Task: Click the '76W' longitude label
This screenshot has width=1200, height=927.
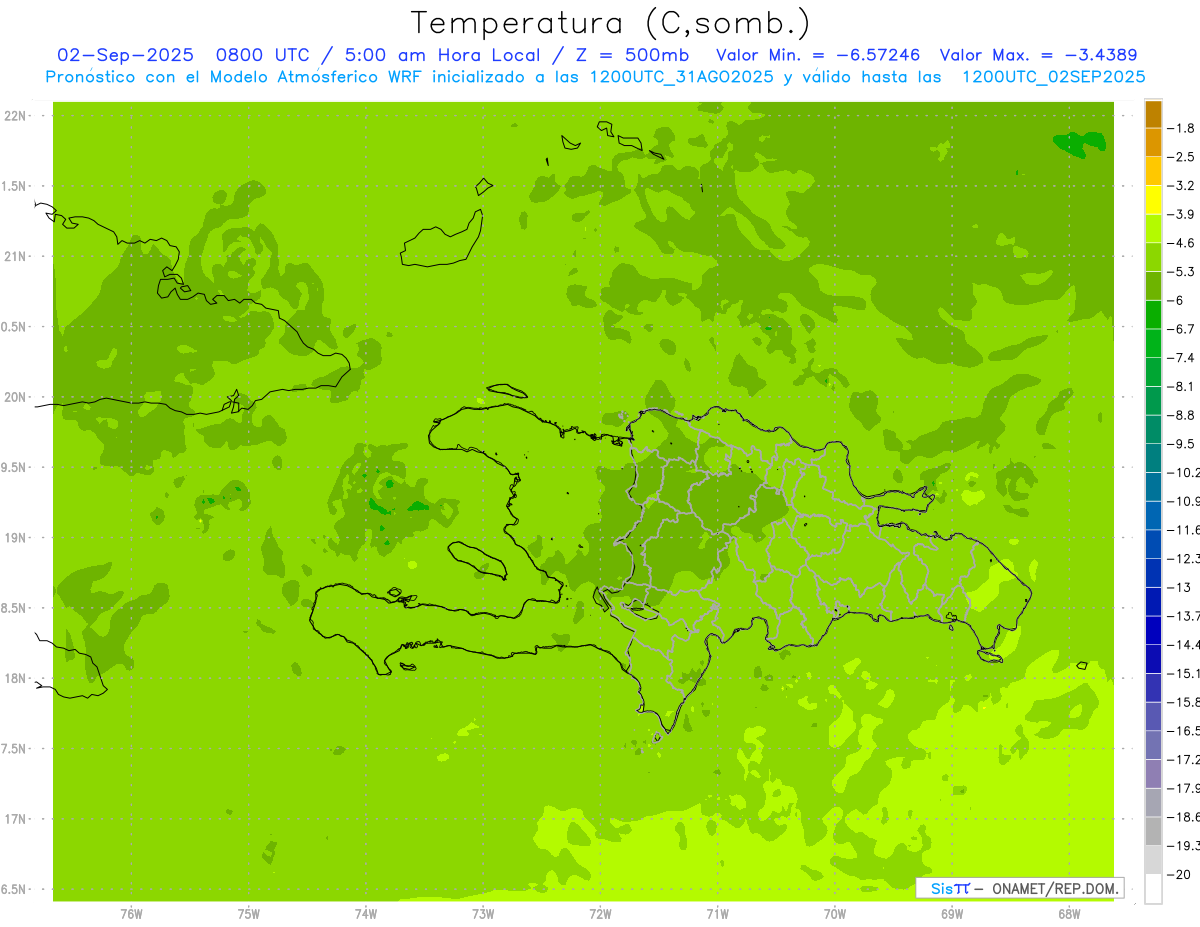Action: click(x=131, y=914)
